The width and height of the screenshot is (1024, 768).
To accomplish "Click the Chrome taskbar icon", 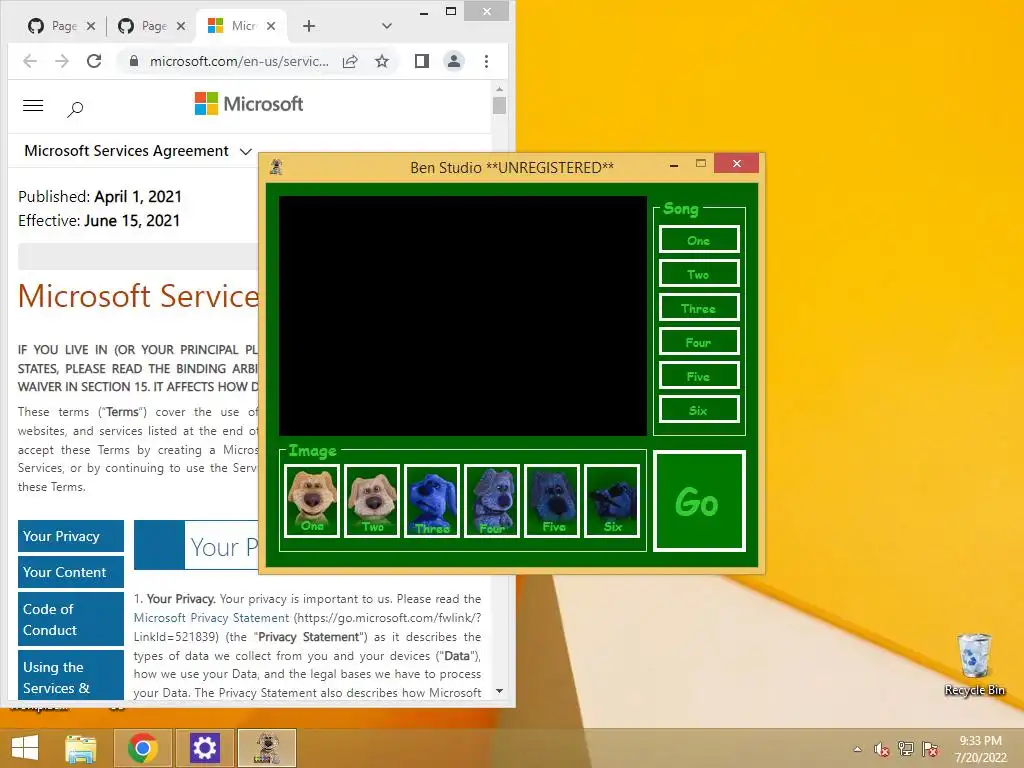I will click(143, 748).
